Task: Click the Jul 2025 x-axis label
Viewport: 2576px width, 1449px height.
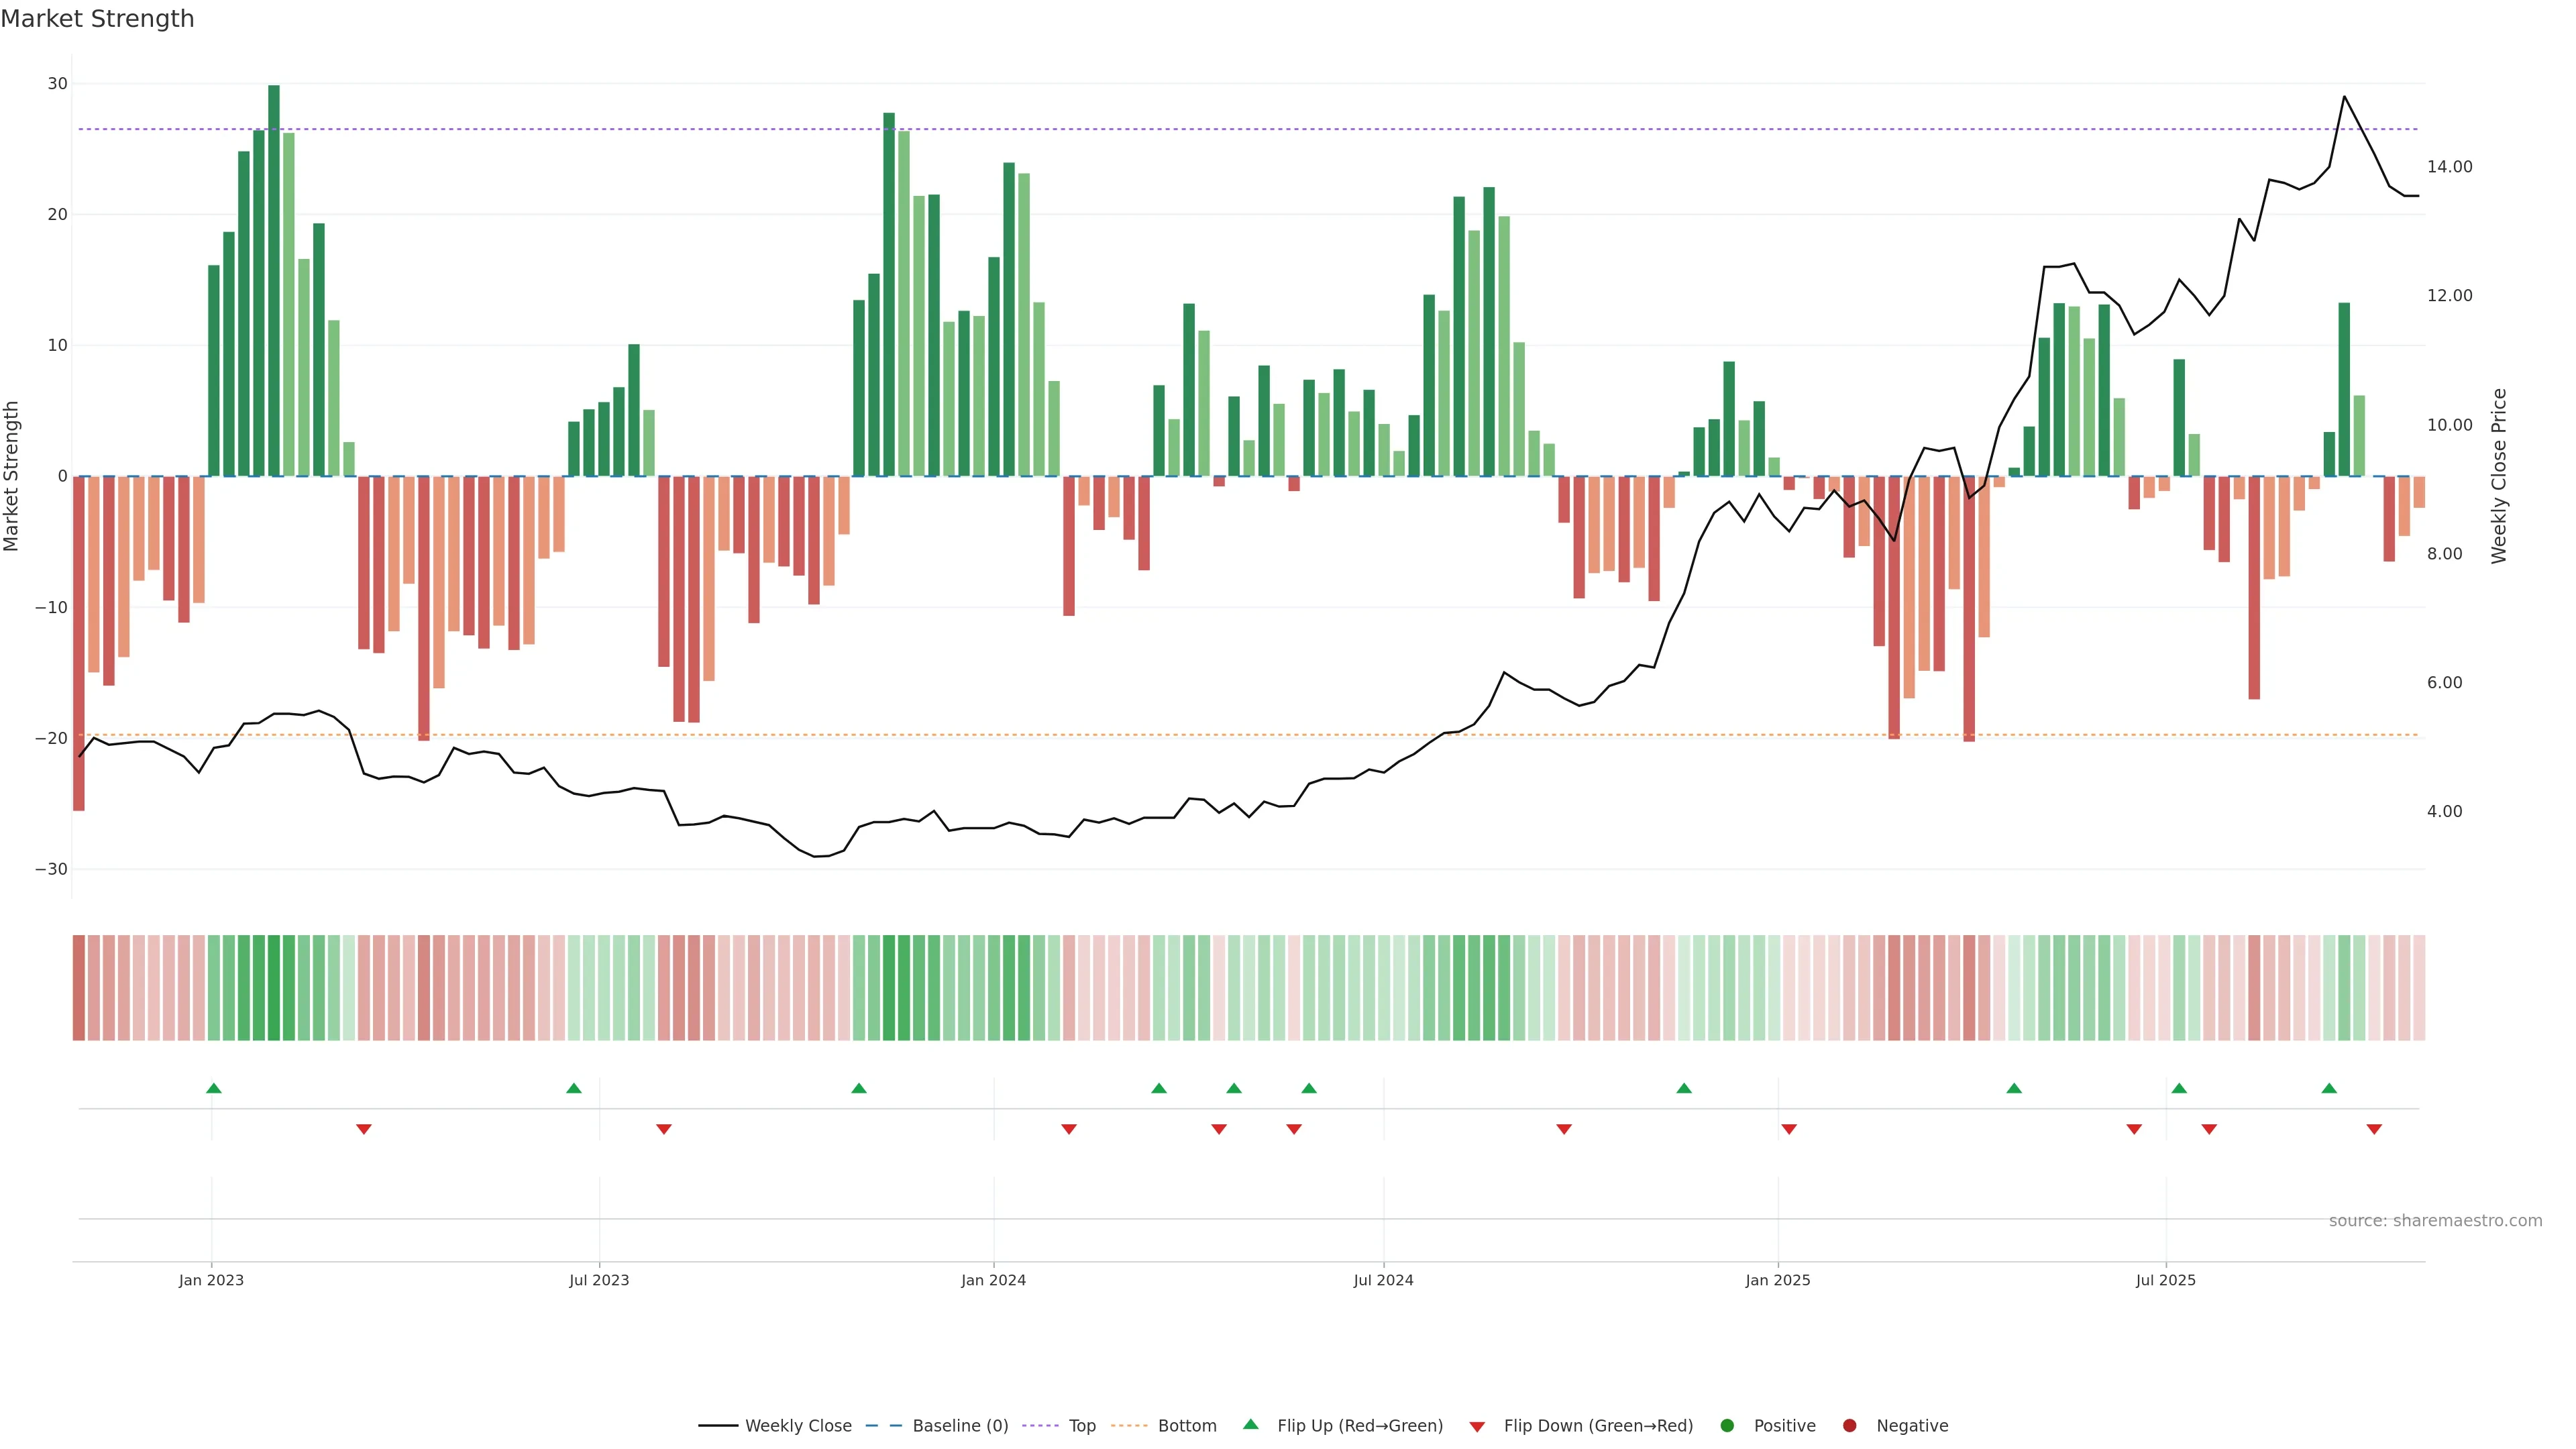Action: tap(2165, 1280)
